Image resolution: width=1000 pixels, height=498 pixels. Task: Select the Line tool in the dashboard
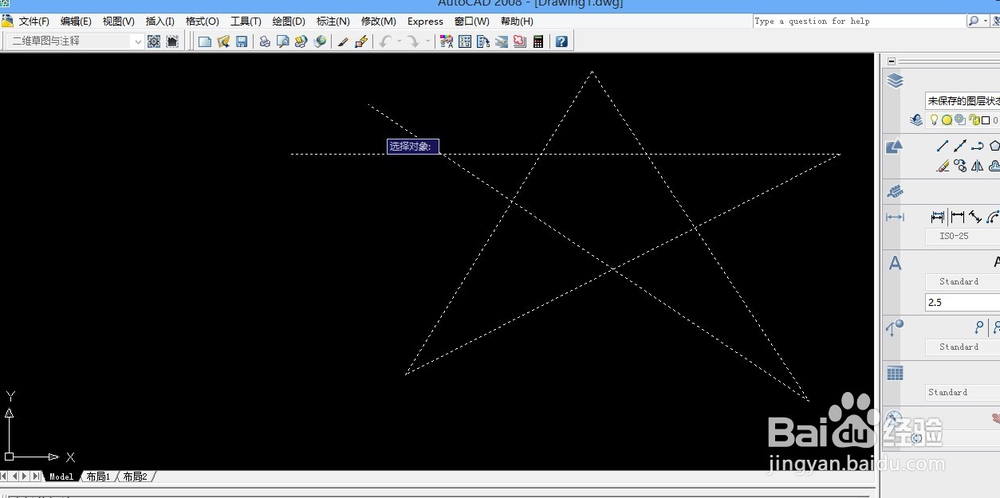pos(942,146)
